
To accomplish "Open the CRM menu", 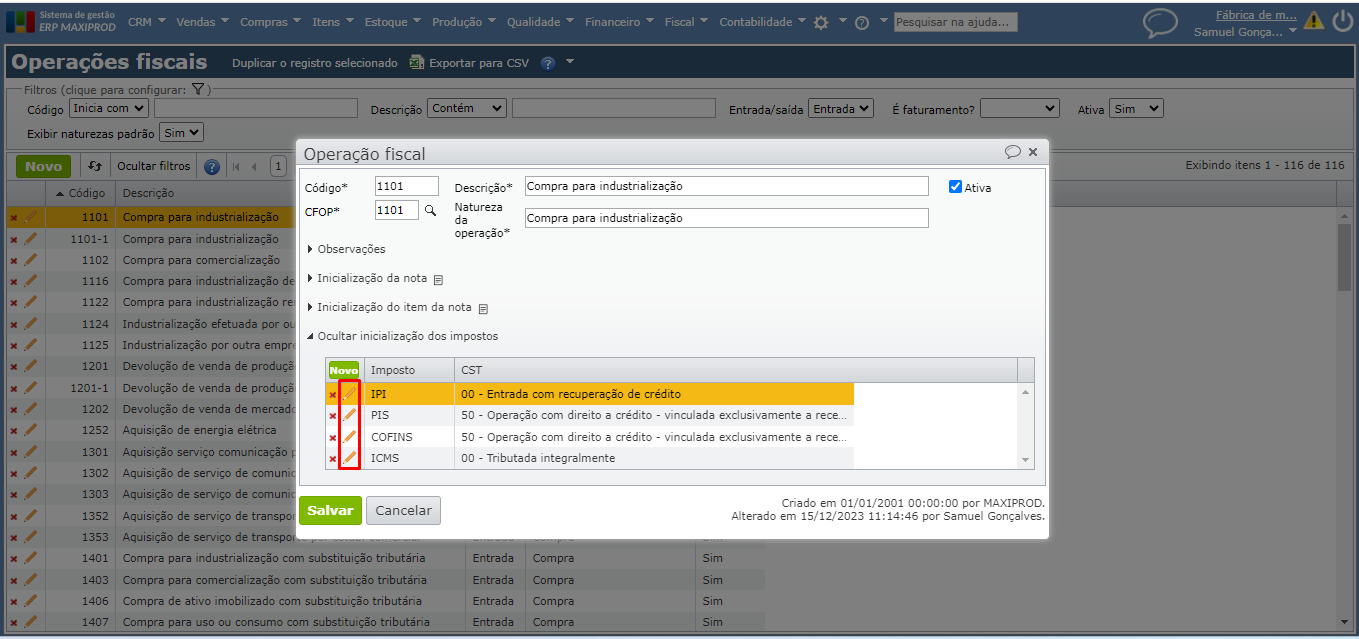I will pos(146,22).
